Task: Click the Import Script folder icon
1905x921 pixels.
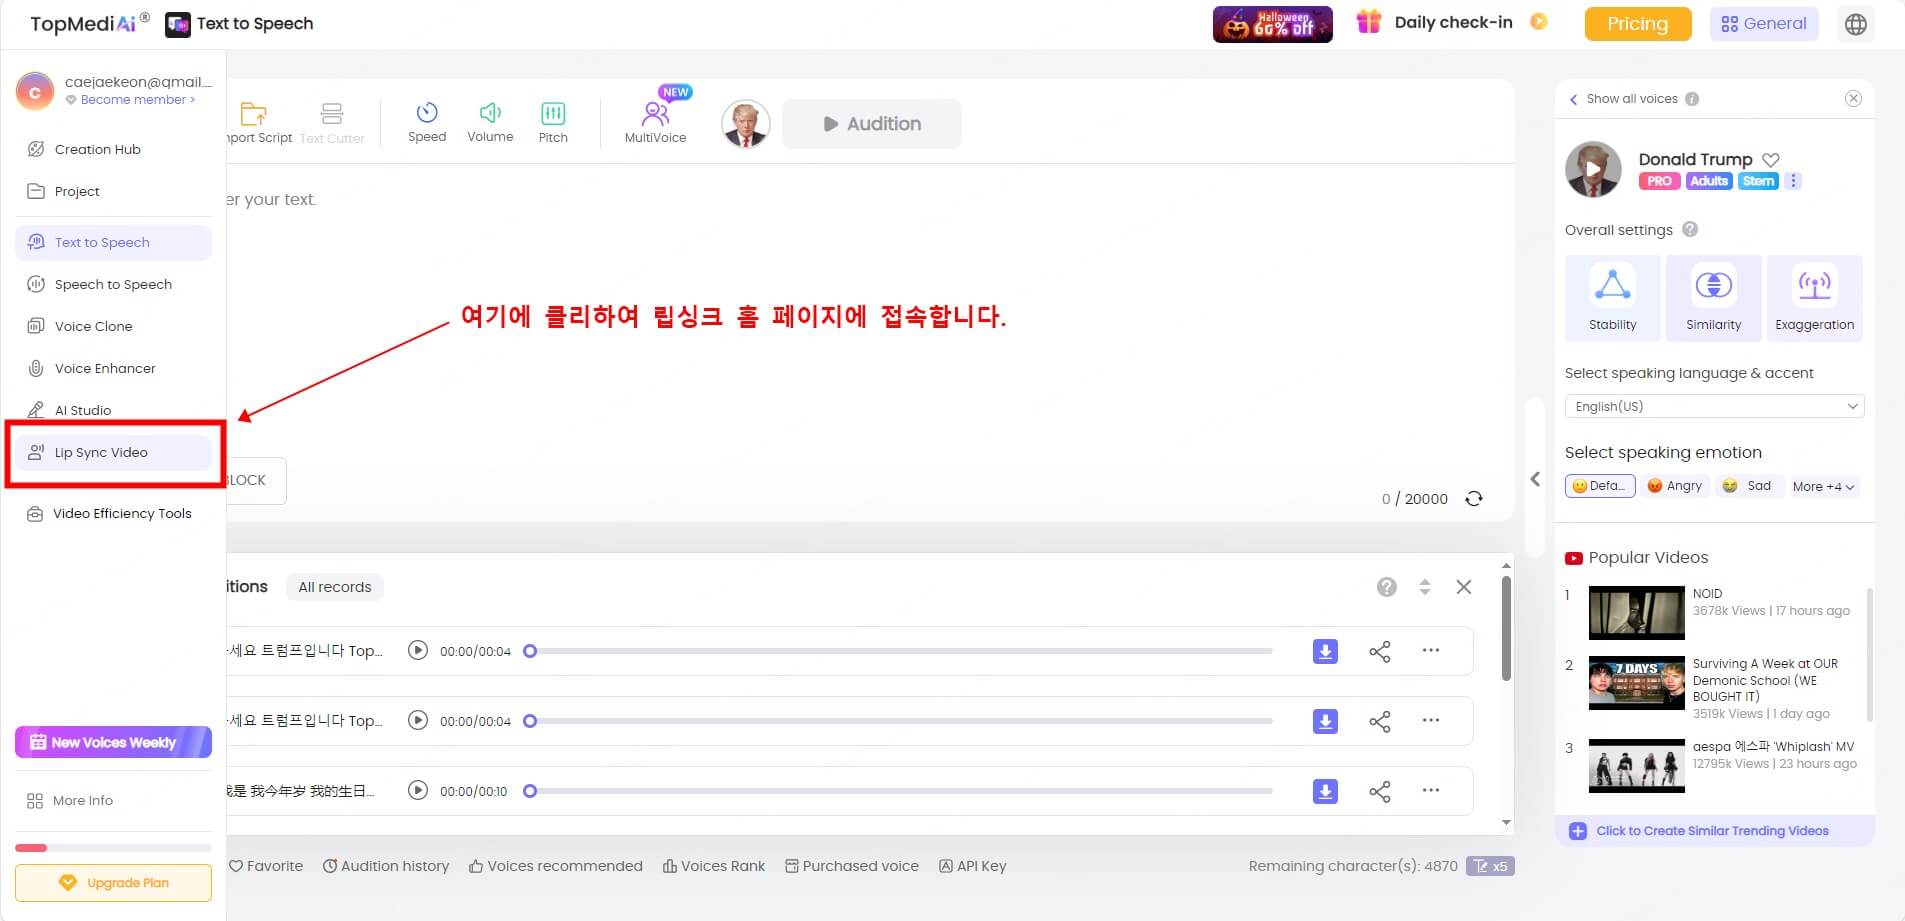Action: pyautogui.click(x=253, y=113)
